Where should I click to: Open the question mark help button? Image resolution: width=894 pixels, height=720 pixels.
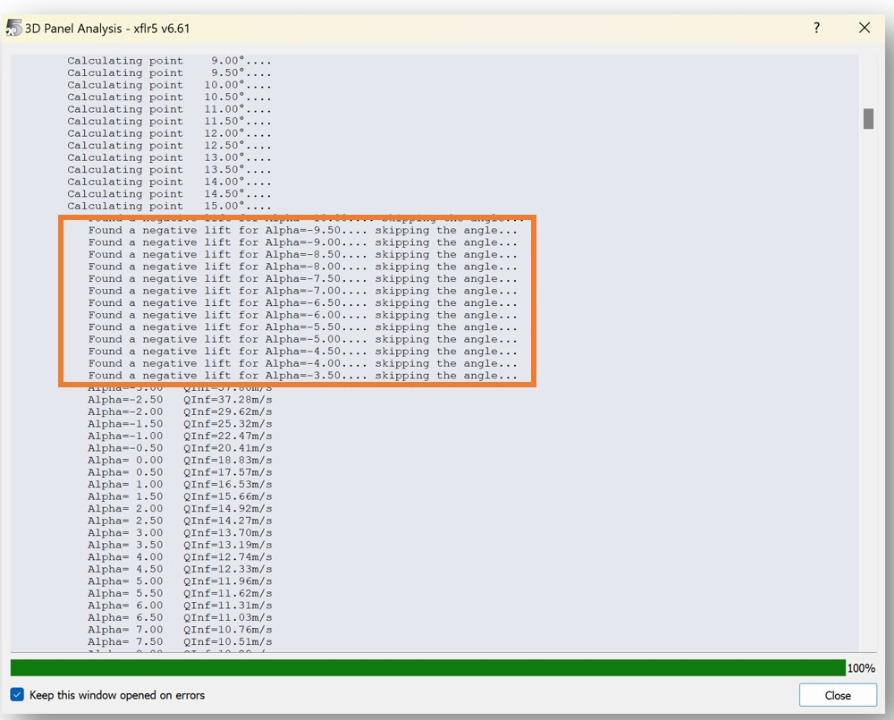(x=817, y=28)
